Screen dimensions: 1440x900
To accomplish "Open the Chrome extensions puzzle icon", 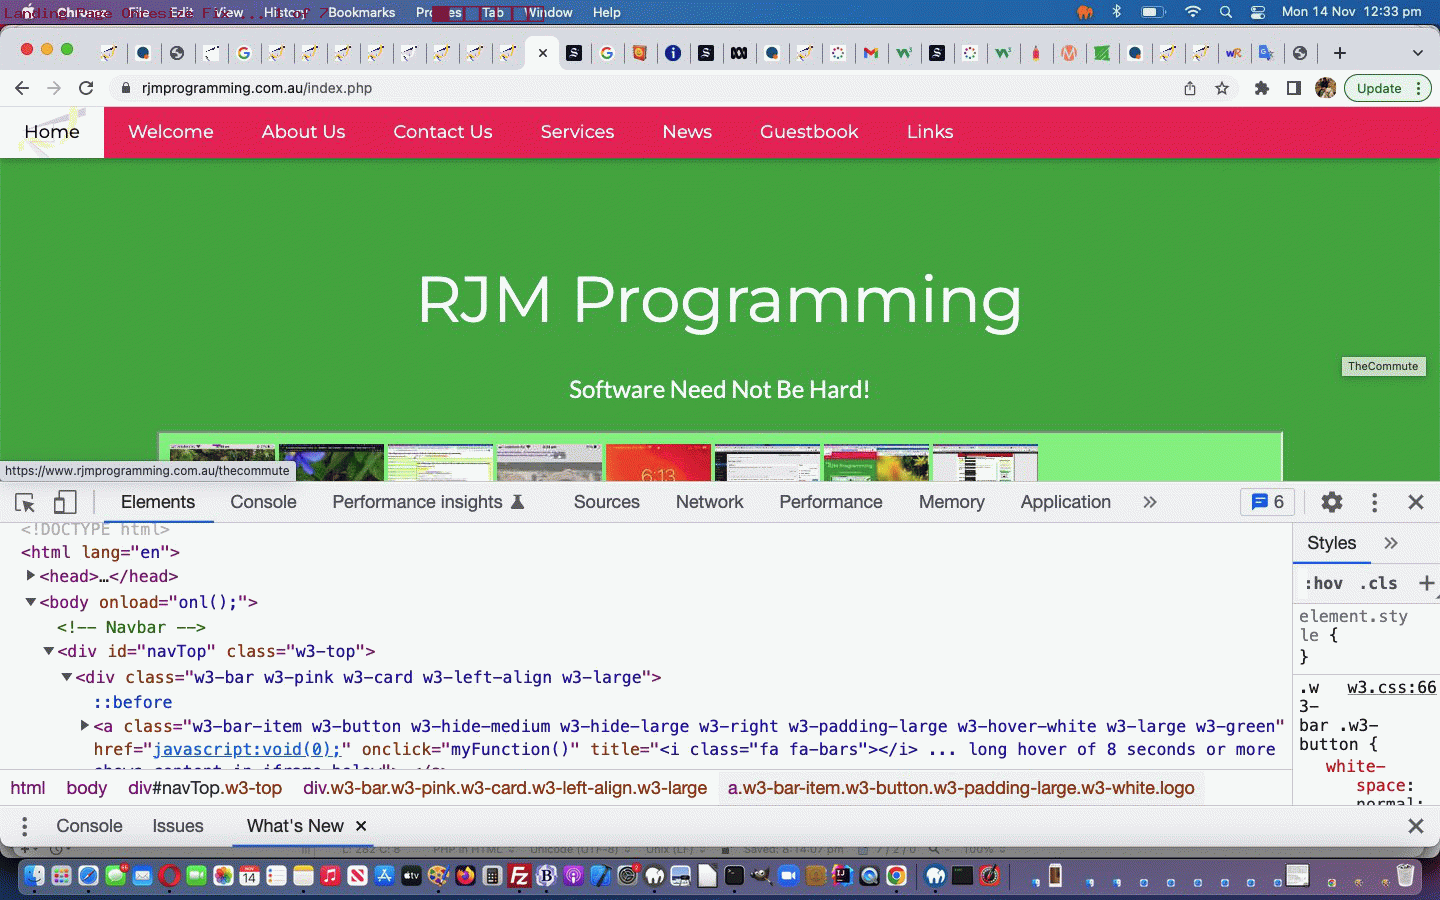I will tap(1262, 88).
